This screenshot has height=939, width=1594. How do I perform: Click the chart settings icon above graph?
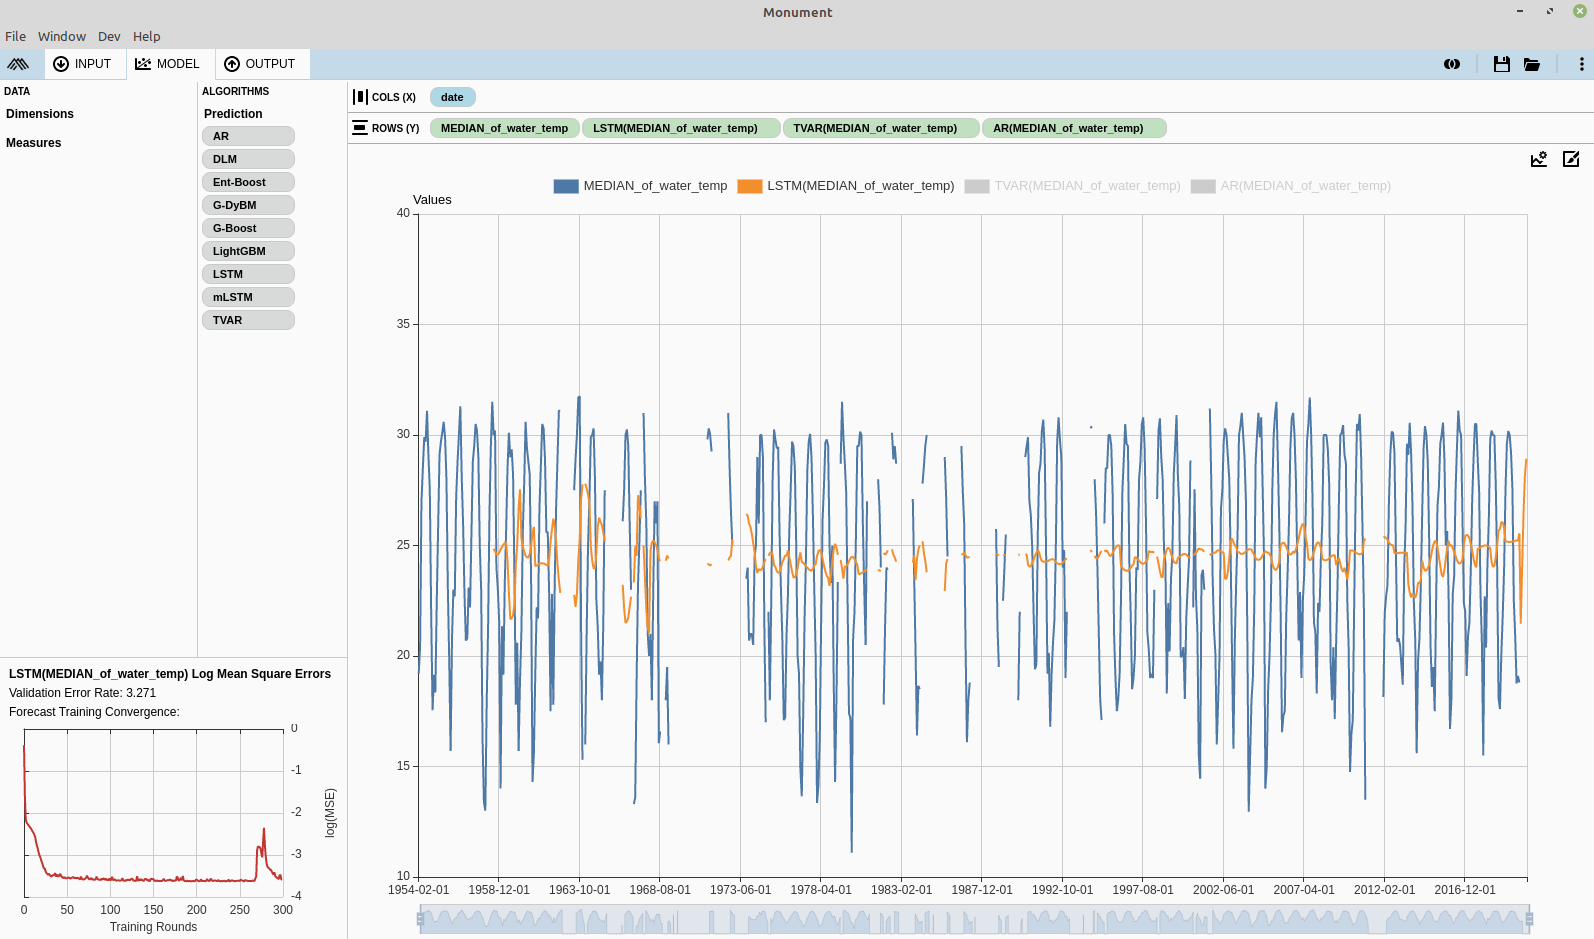(1539, 159)
